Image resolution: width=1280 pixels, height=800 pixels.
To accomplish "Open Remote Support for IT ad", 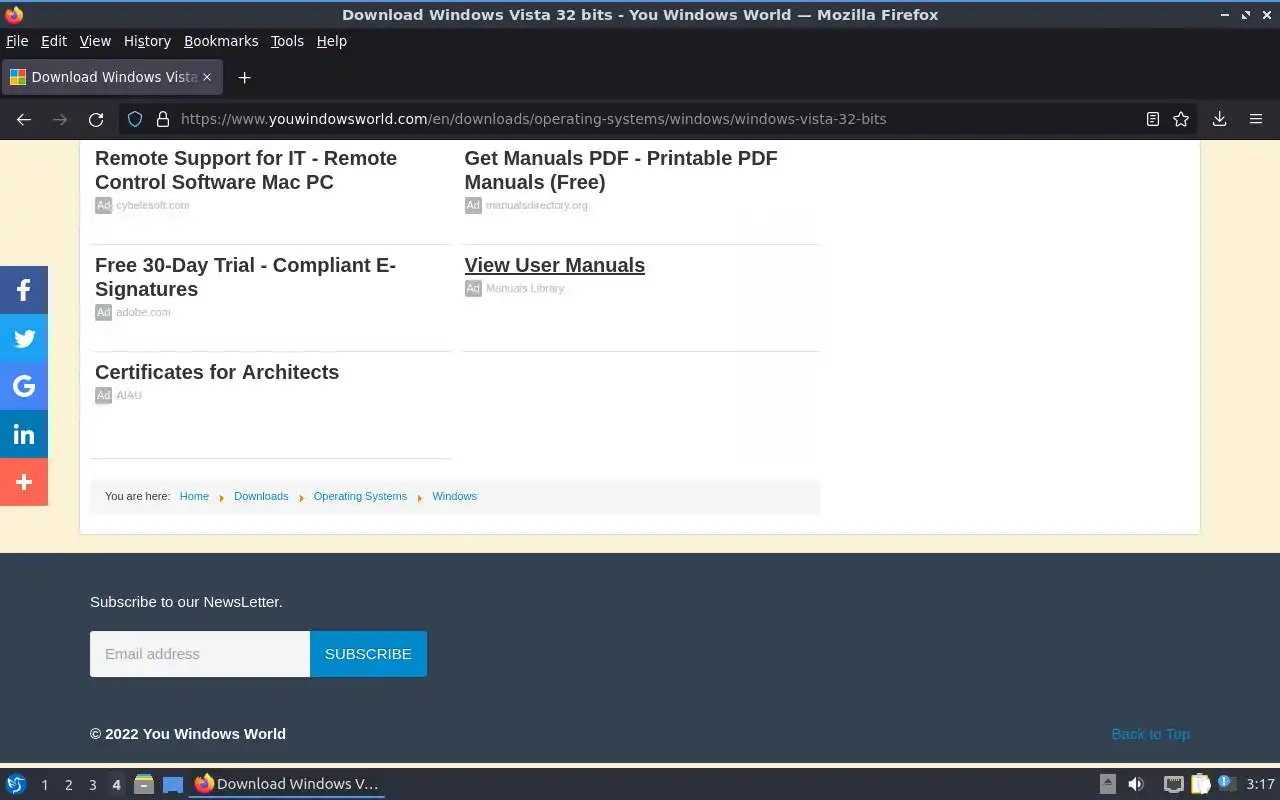I will click(x=246, y=170).
